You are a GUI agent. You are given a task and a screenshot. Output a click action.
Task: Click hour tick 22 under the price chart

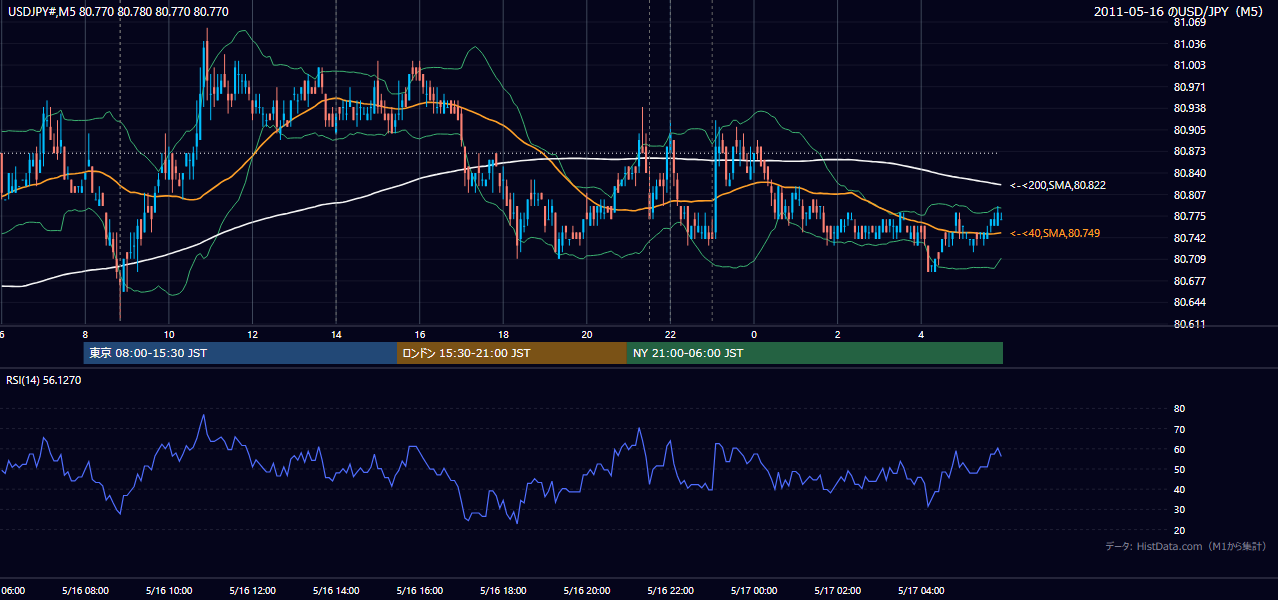click(671, 334)
